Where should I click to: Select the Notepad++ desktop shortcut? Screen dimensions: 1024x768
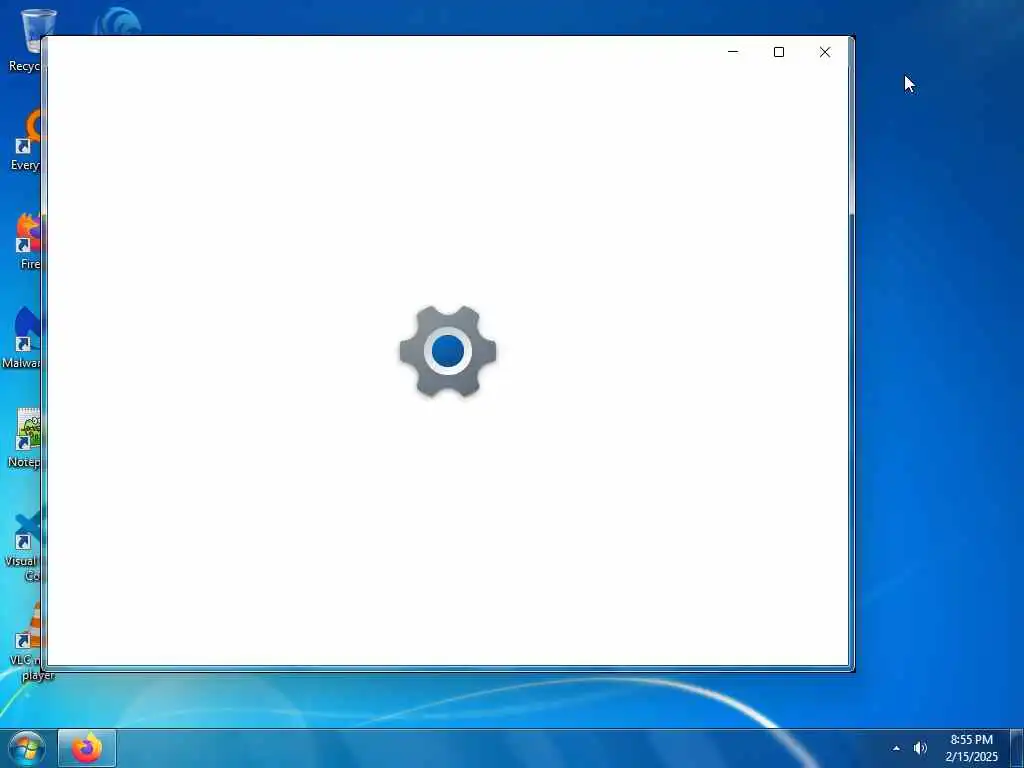click(x=25, y=438)
